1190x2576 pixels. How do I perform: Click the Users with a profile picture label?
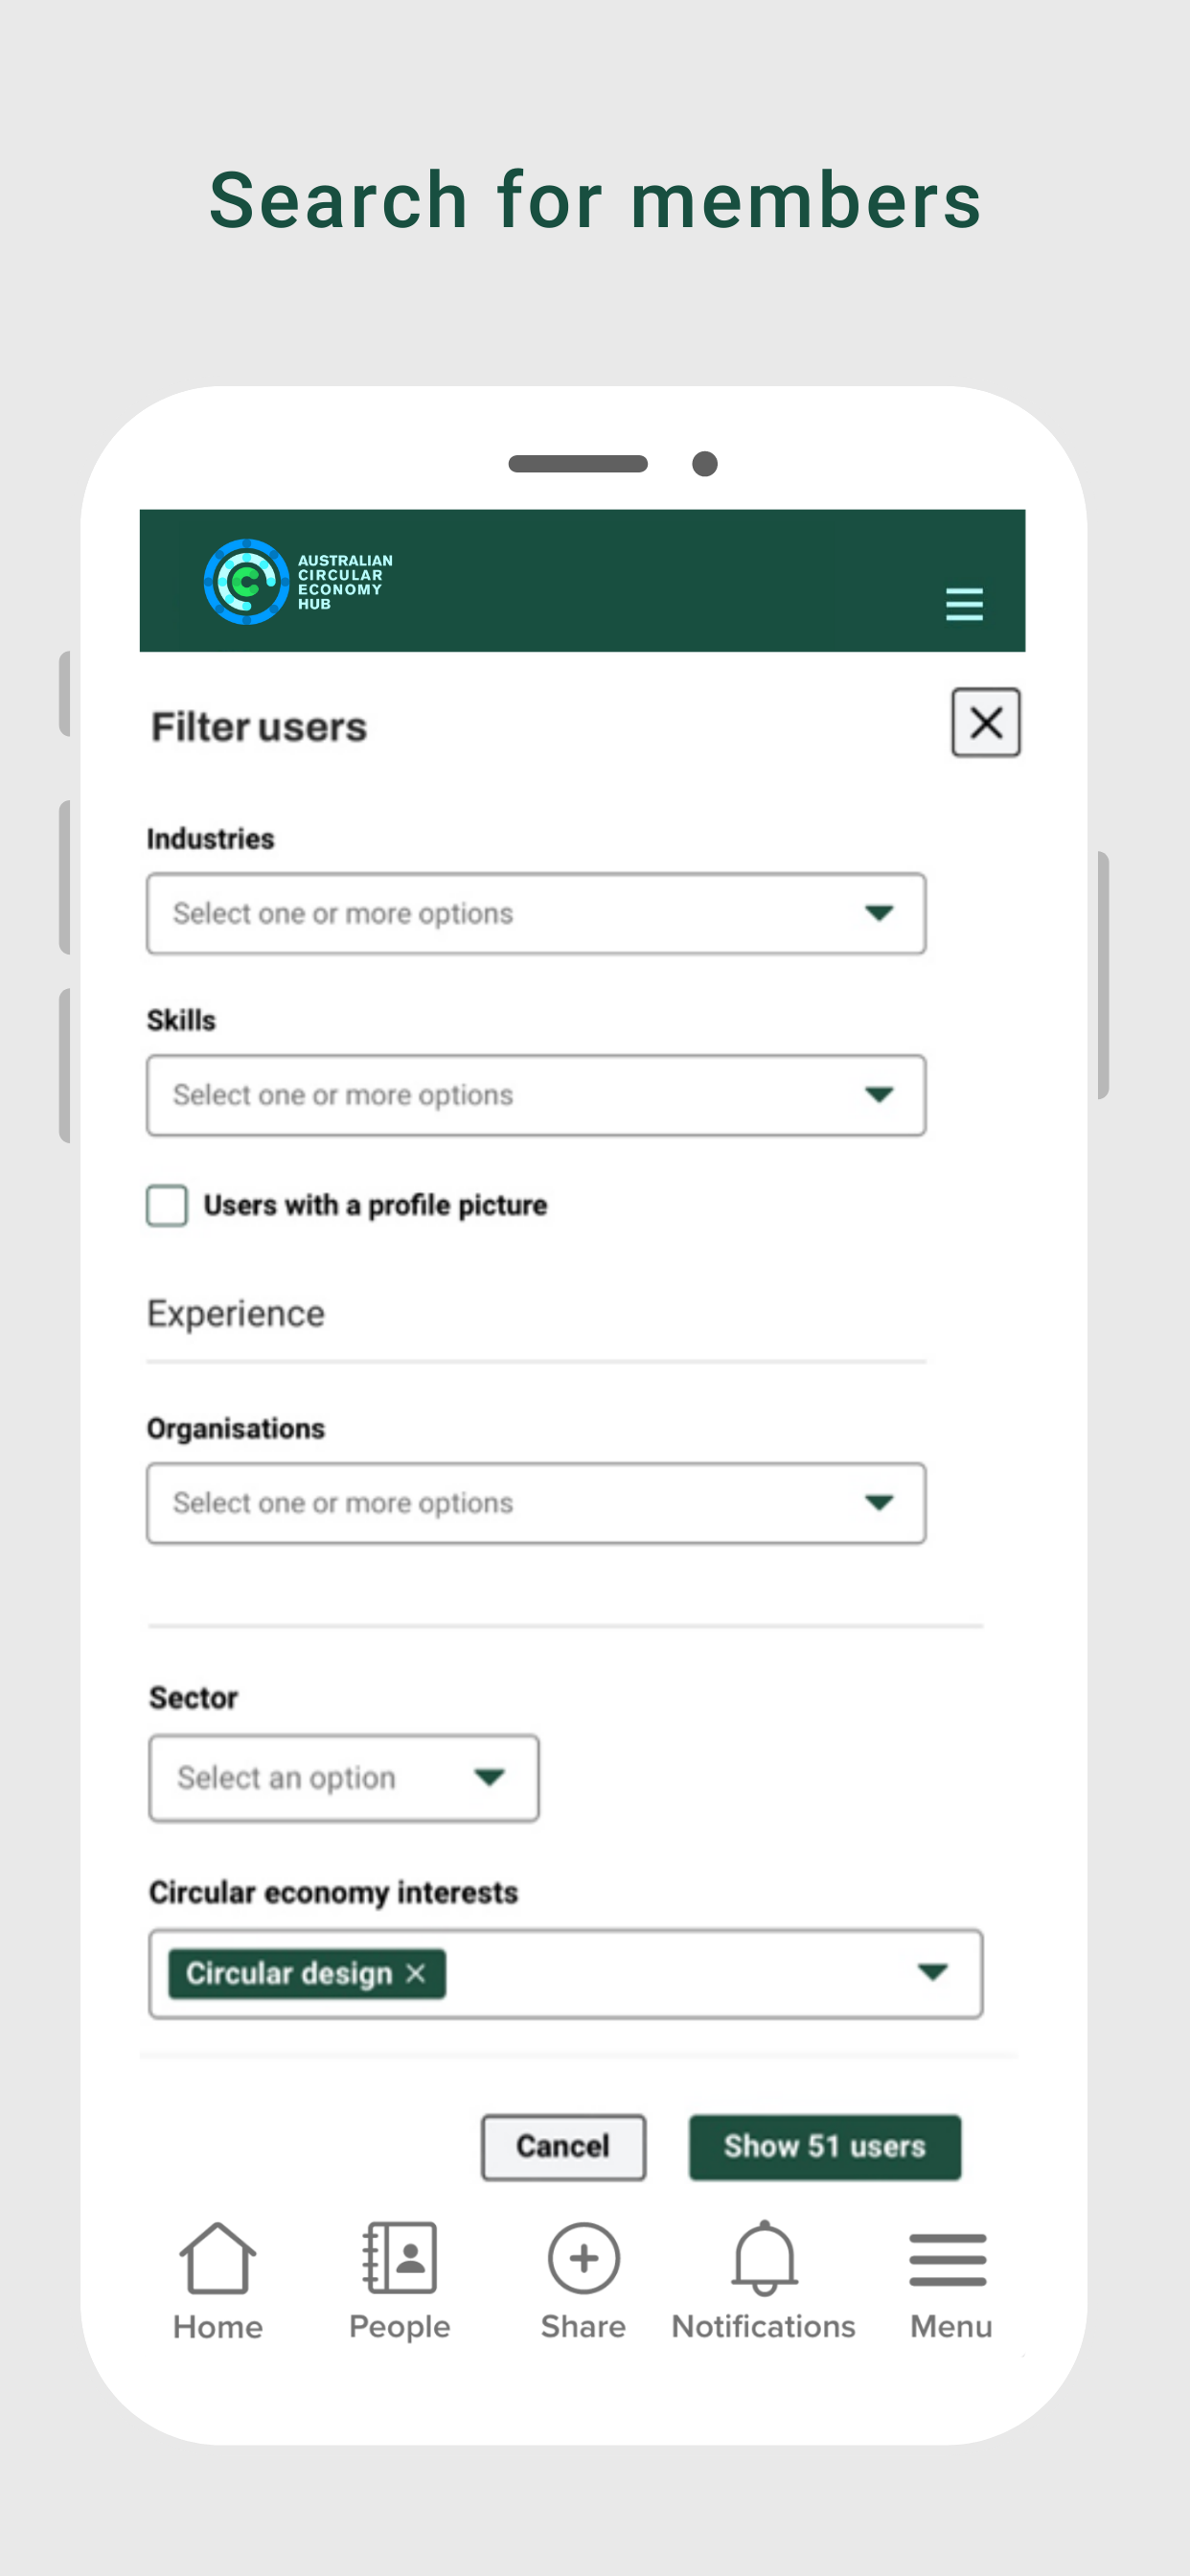pos(375,1205)
